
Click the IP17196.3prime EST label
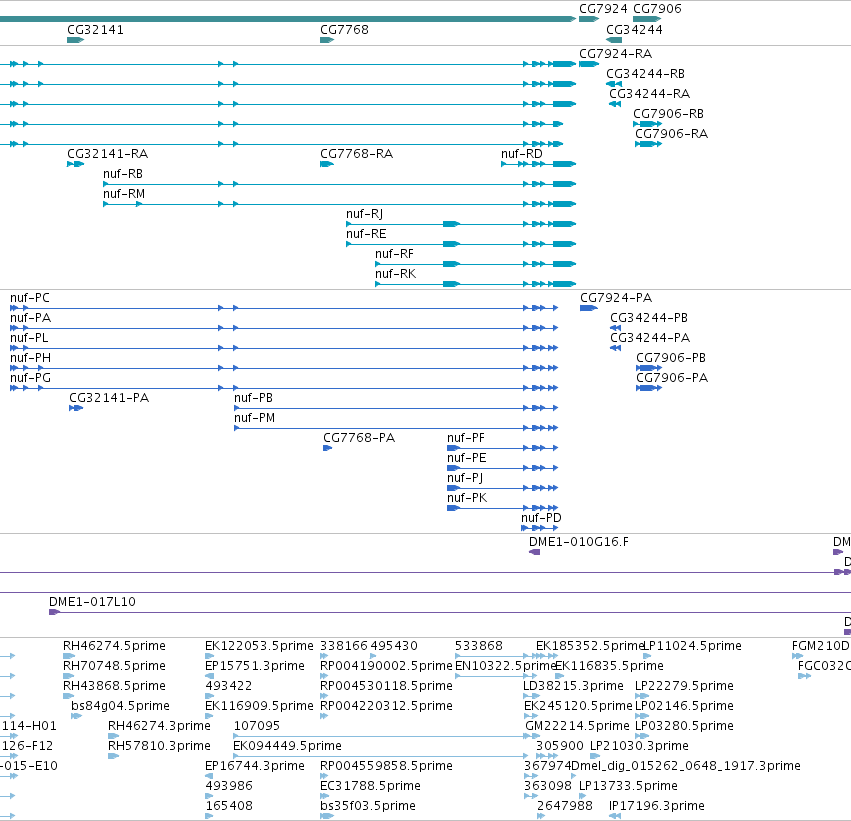point(657,806)
